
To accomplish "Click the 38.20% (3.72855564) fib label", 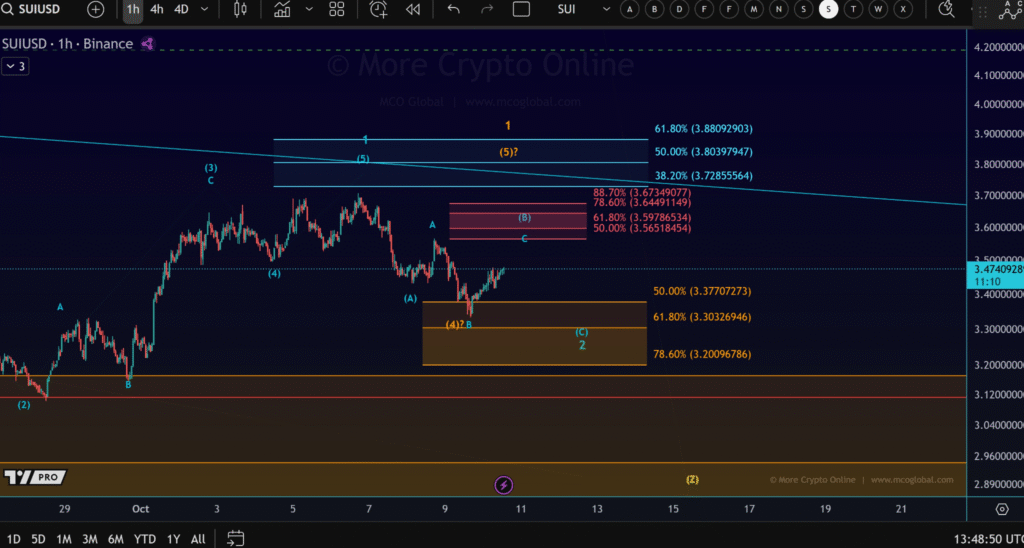I will tap(703, 176).
